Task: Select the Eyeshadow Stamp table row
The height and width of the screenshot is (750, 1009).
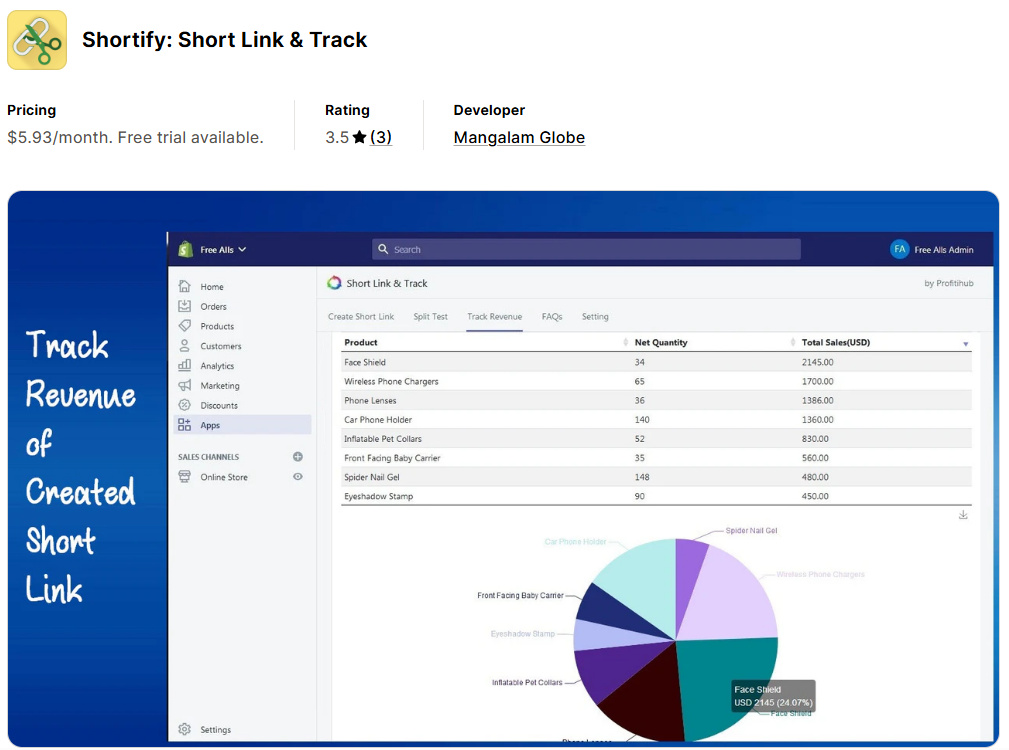Action: coord(656,496)
